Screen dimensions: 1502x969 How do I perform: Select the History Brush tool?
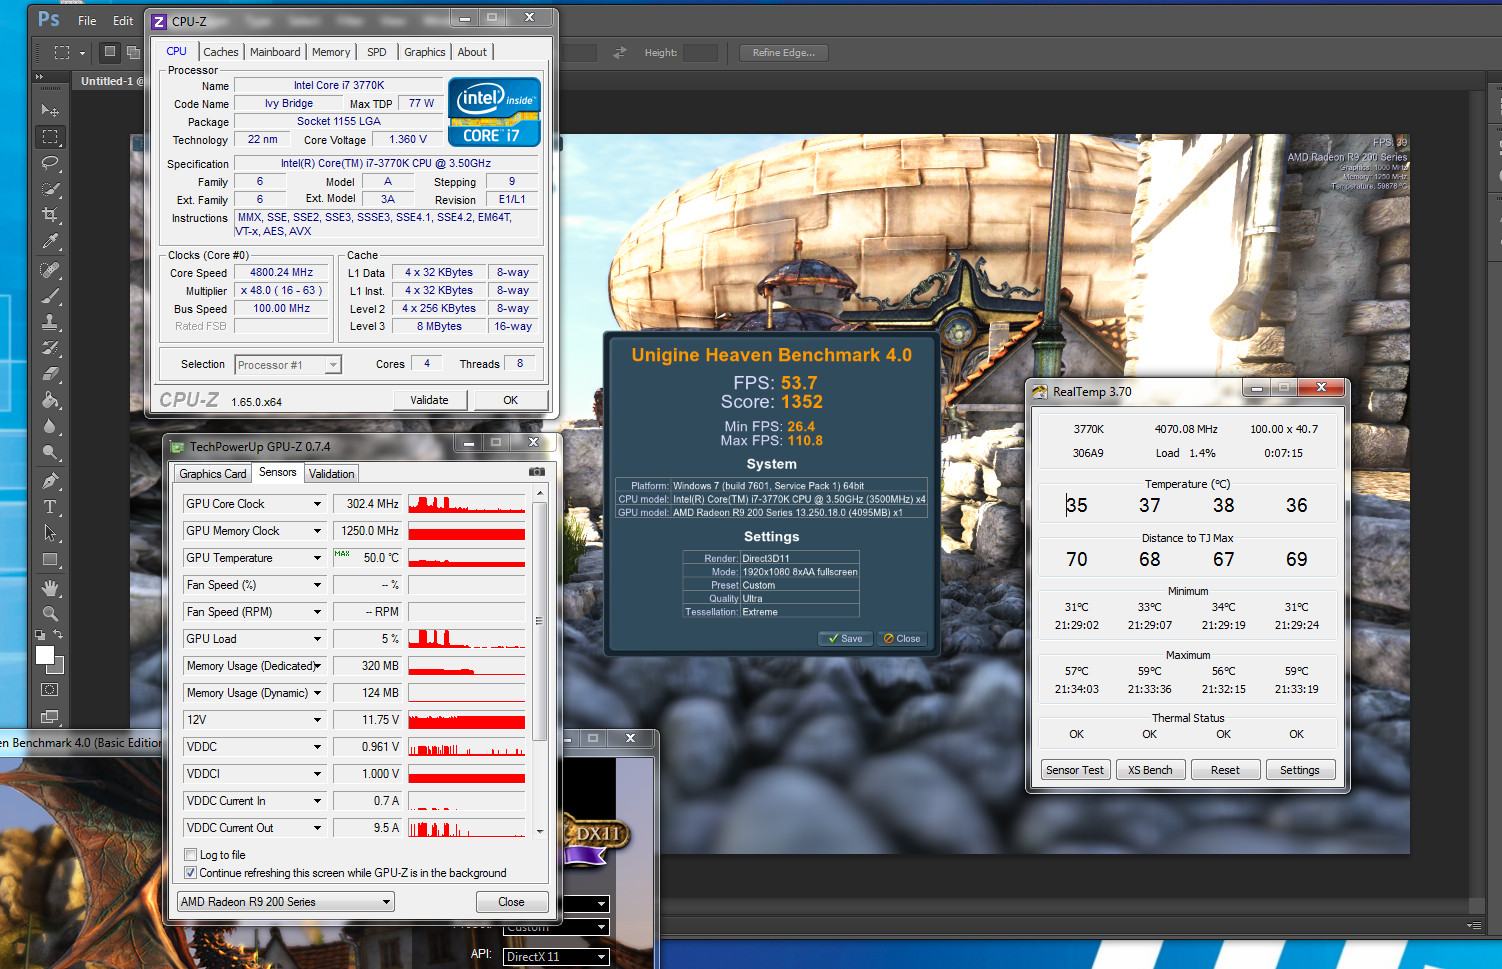click(50, 348)
